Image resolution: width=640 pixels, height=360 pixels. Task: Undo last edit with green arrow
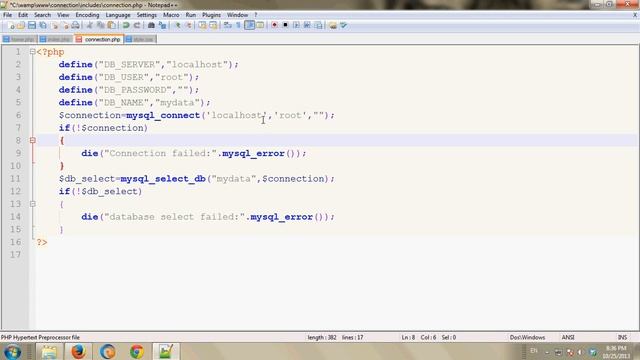click(x=126, y=25)
